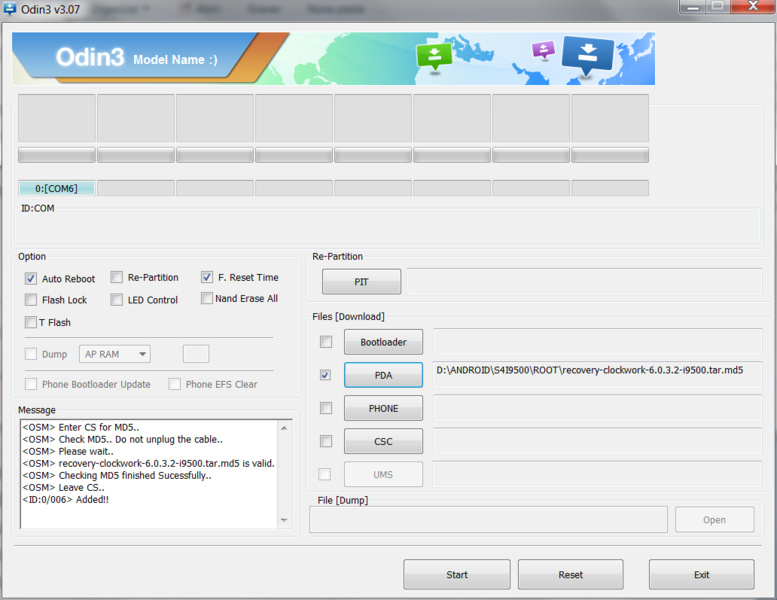This screenshot has height=600, width=777.
Task: Tick the checkbox beside the UMS button
Action: pos(325,474)
